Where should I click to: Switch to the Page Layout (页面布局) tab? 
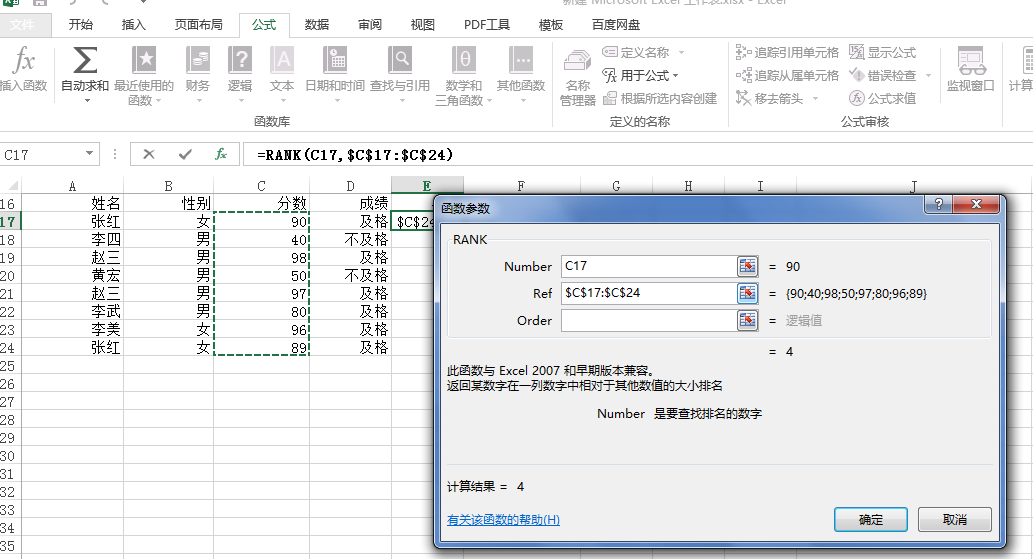pyautogui.click(x=198, y=24)
